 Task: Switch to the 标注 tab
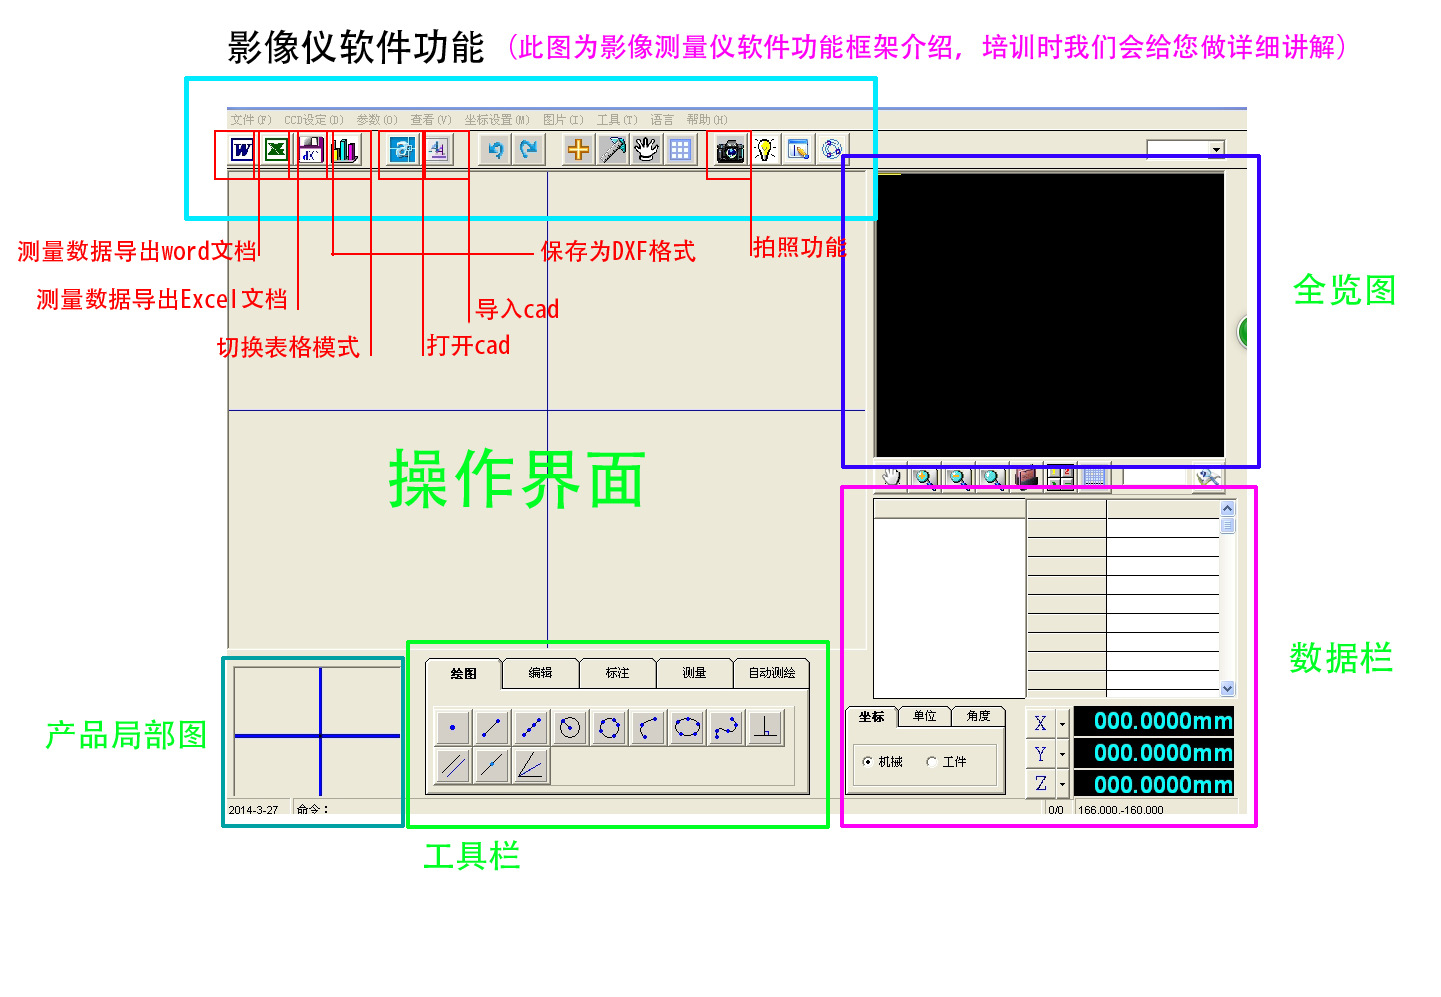point(618,673)
